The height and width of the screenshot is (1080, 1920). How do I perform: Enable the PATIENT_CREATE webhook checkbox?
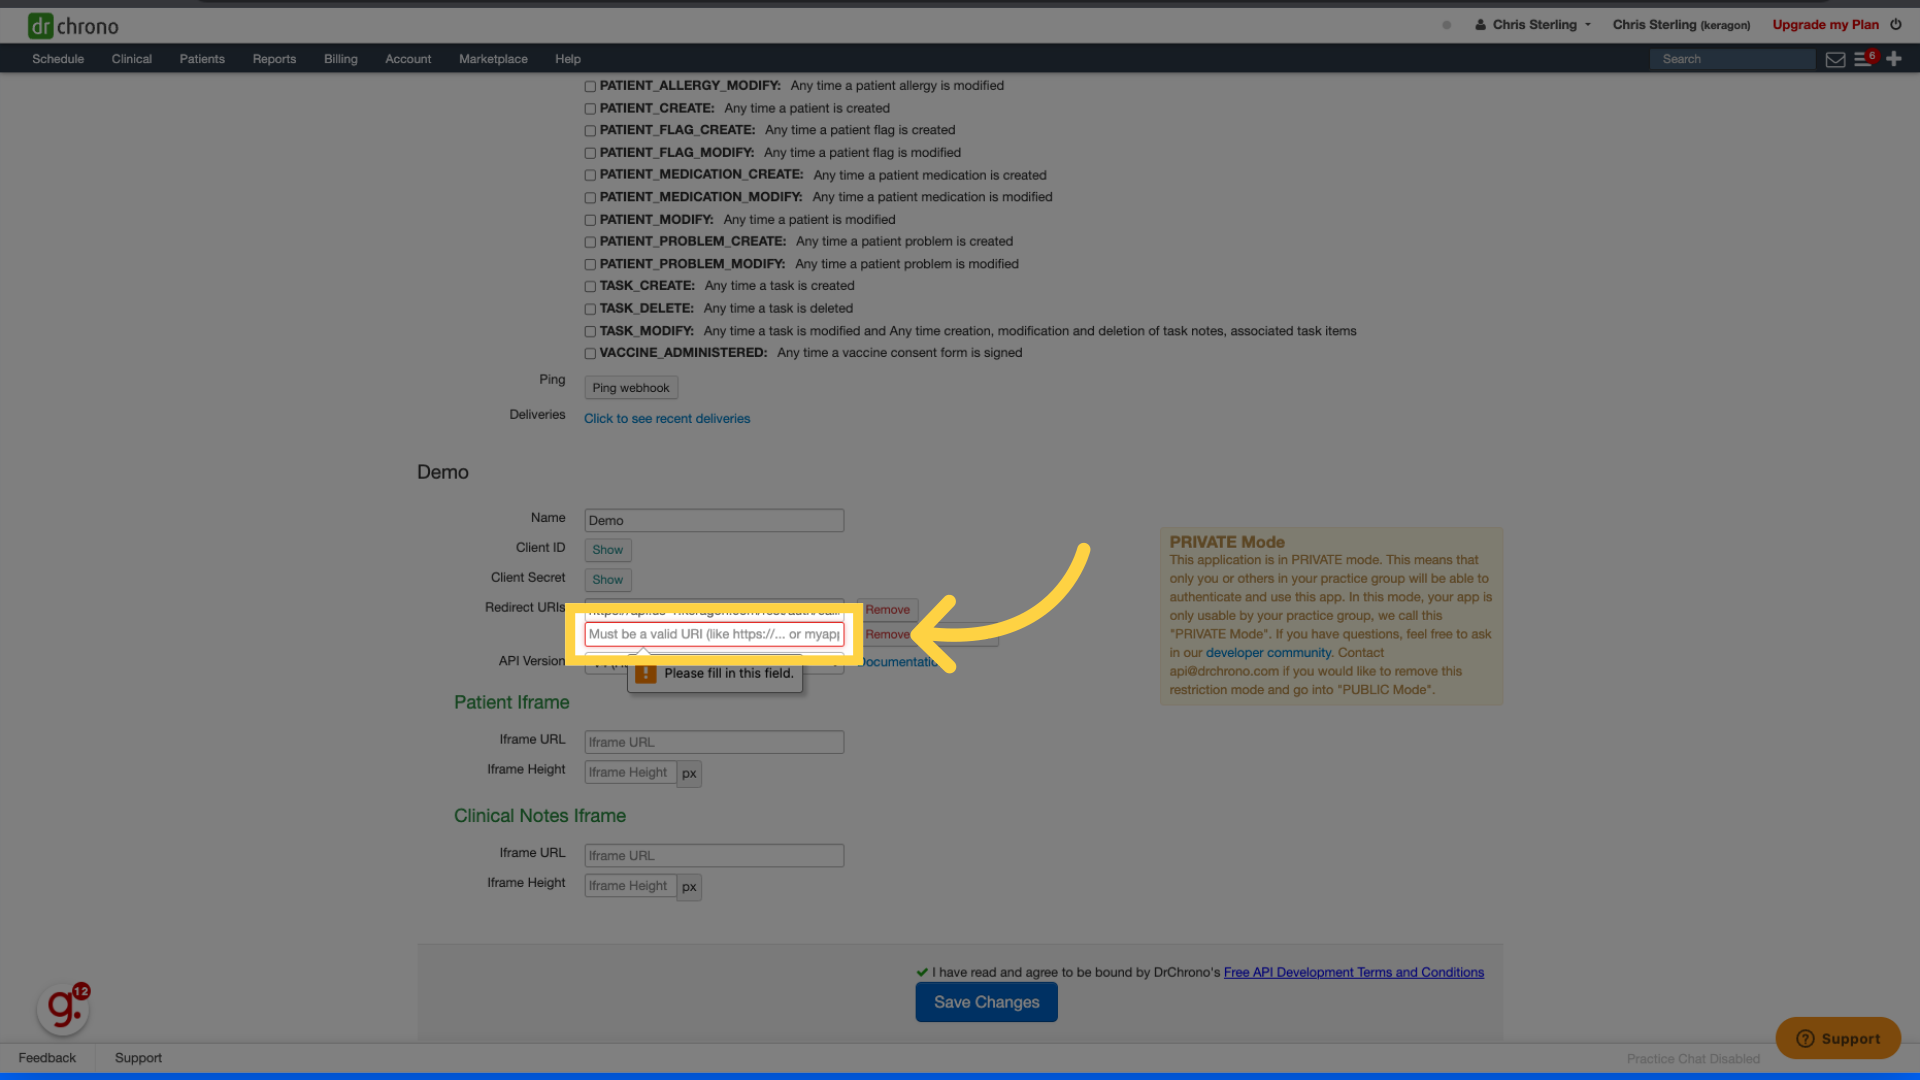pos(590,109)
